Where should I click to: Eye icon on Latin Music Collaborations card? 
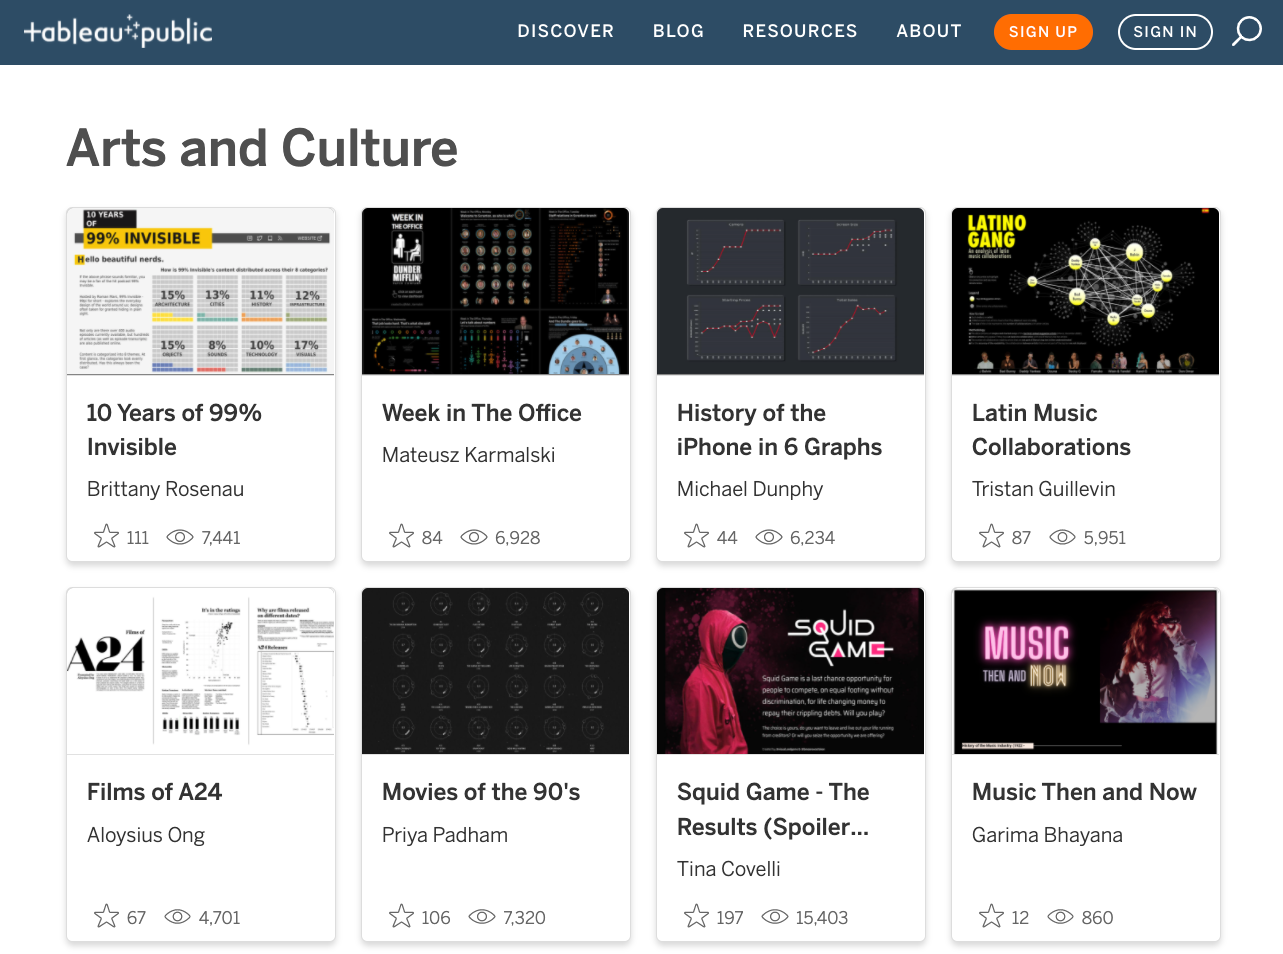[x=1062, y=537]
